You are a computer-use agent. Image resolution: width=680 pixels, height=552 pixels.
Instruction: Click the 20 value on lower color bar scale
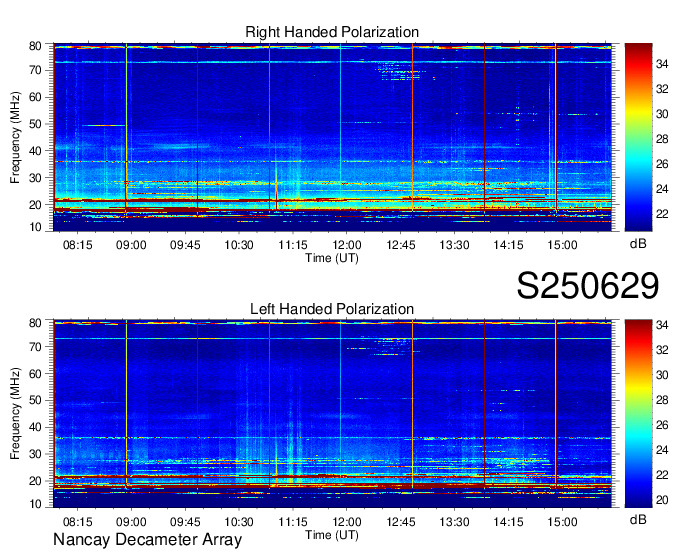(662, 500)
